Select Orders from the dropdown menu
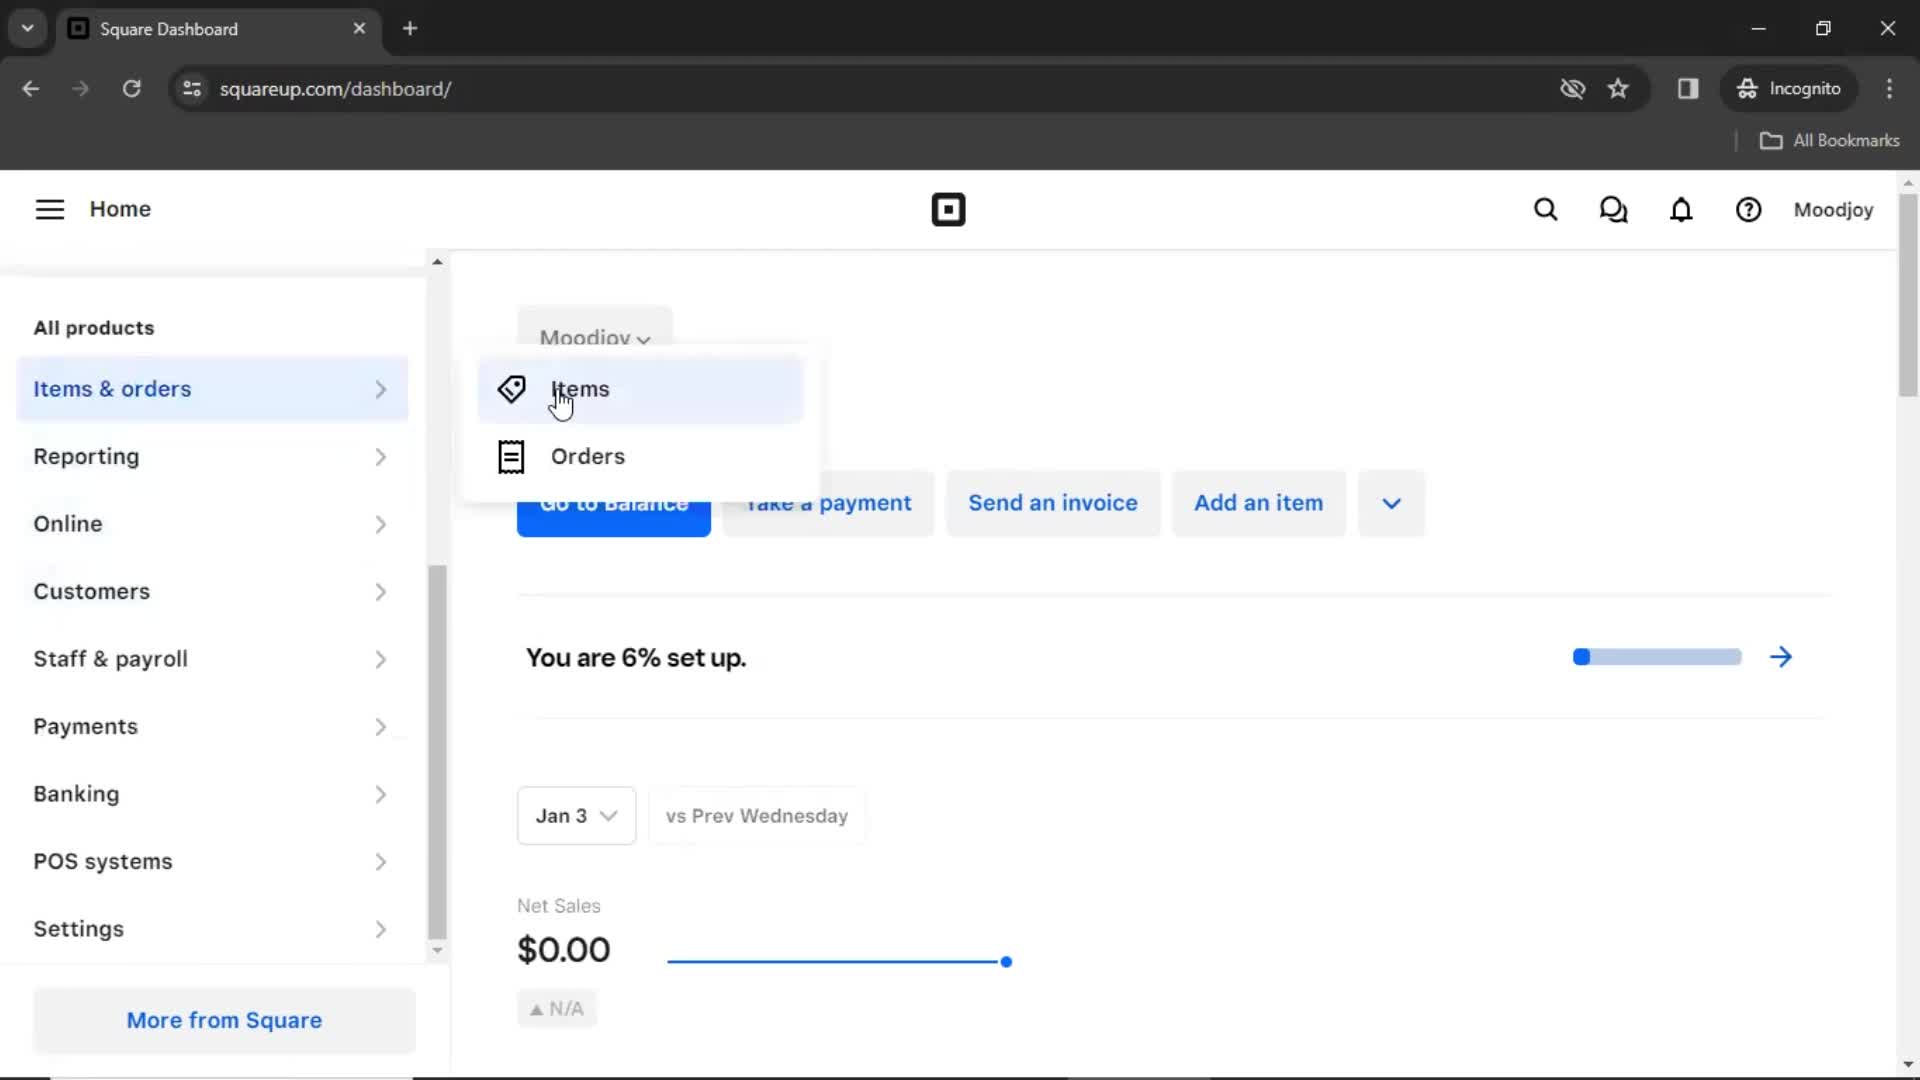The image size is (1920, 1080). (588, 456)
